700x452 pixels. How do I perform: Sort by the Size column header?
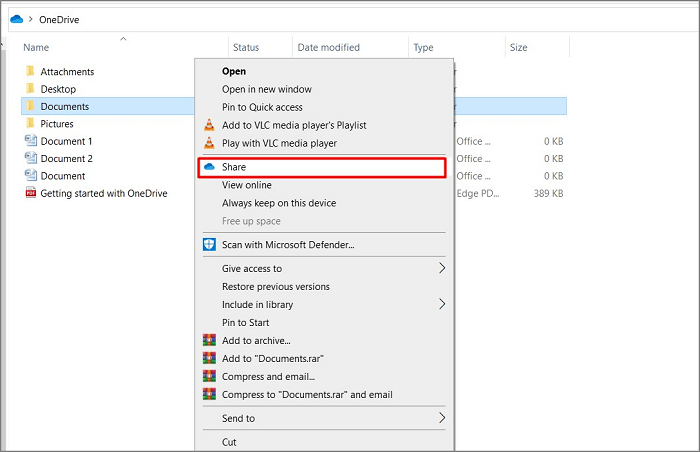tap(518, 47)
